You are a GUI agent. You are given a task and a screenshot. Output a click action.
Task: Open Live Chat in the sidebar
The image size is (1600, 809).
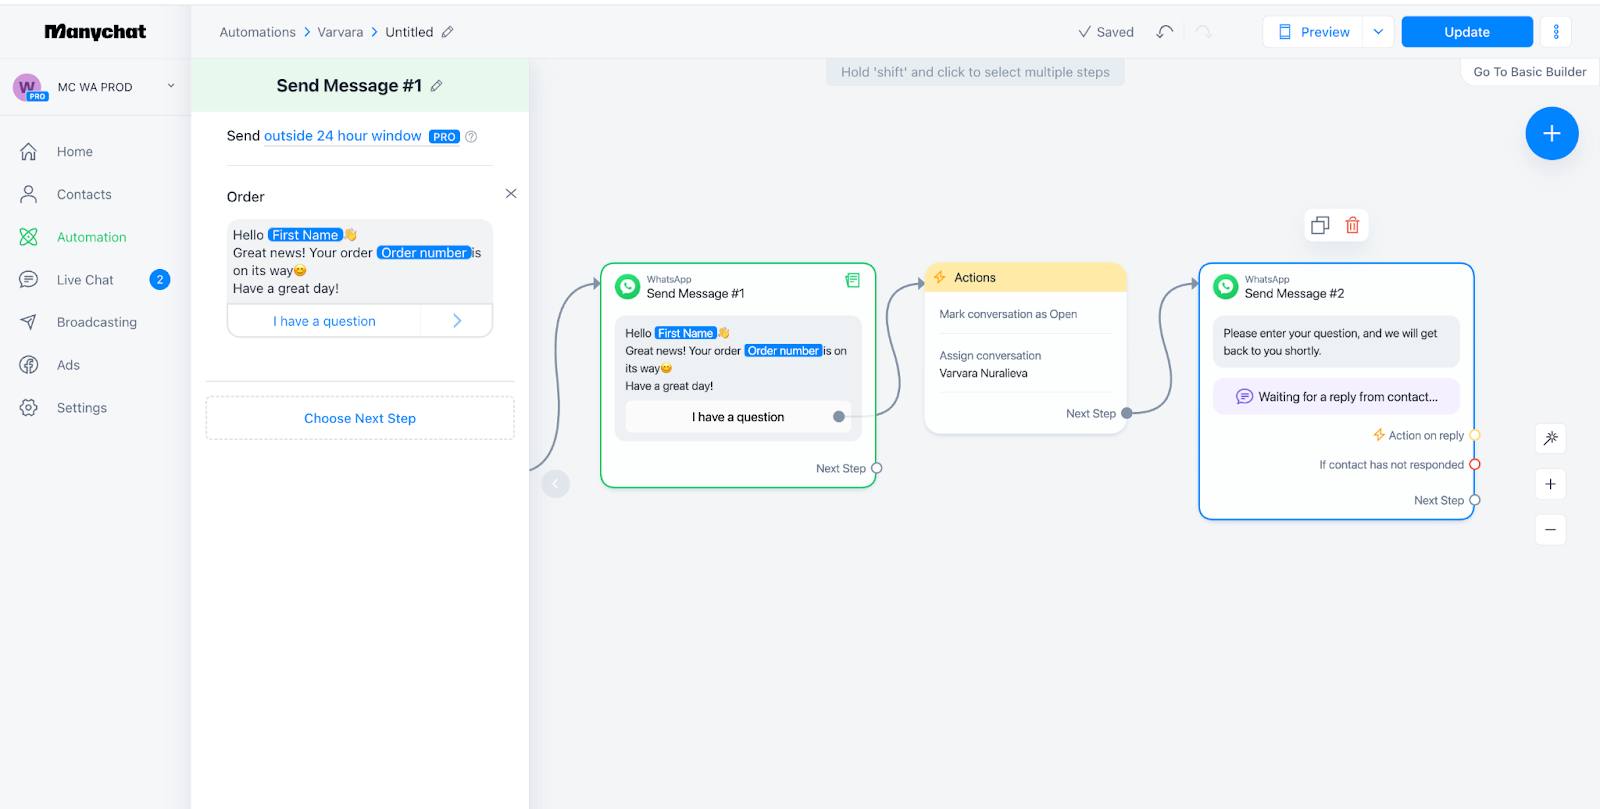point(85,280)
